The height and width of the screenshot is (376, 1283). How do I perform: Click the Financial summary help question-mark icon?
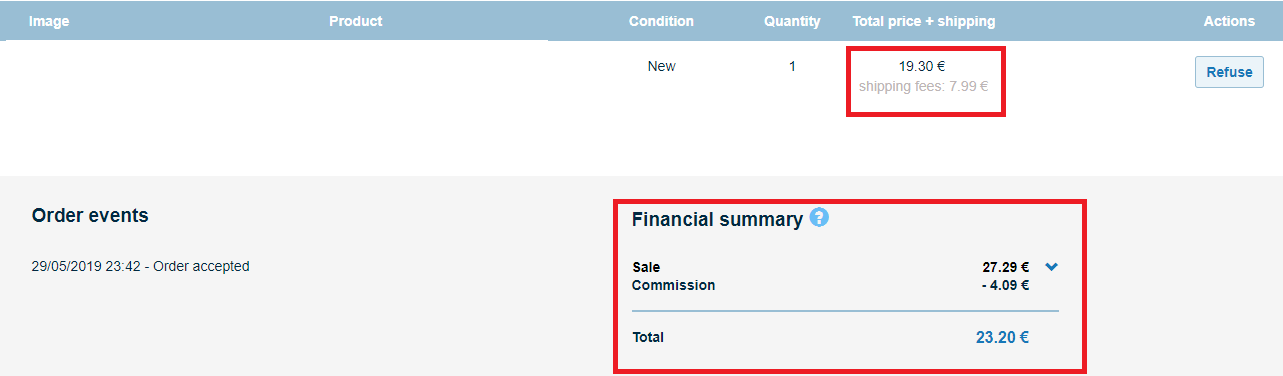pos(819,217)
